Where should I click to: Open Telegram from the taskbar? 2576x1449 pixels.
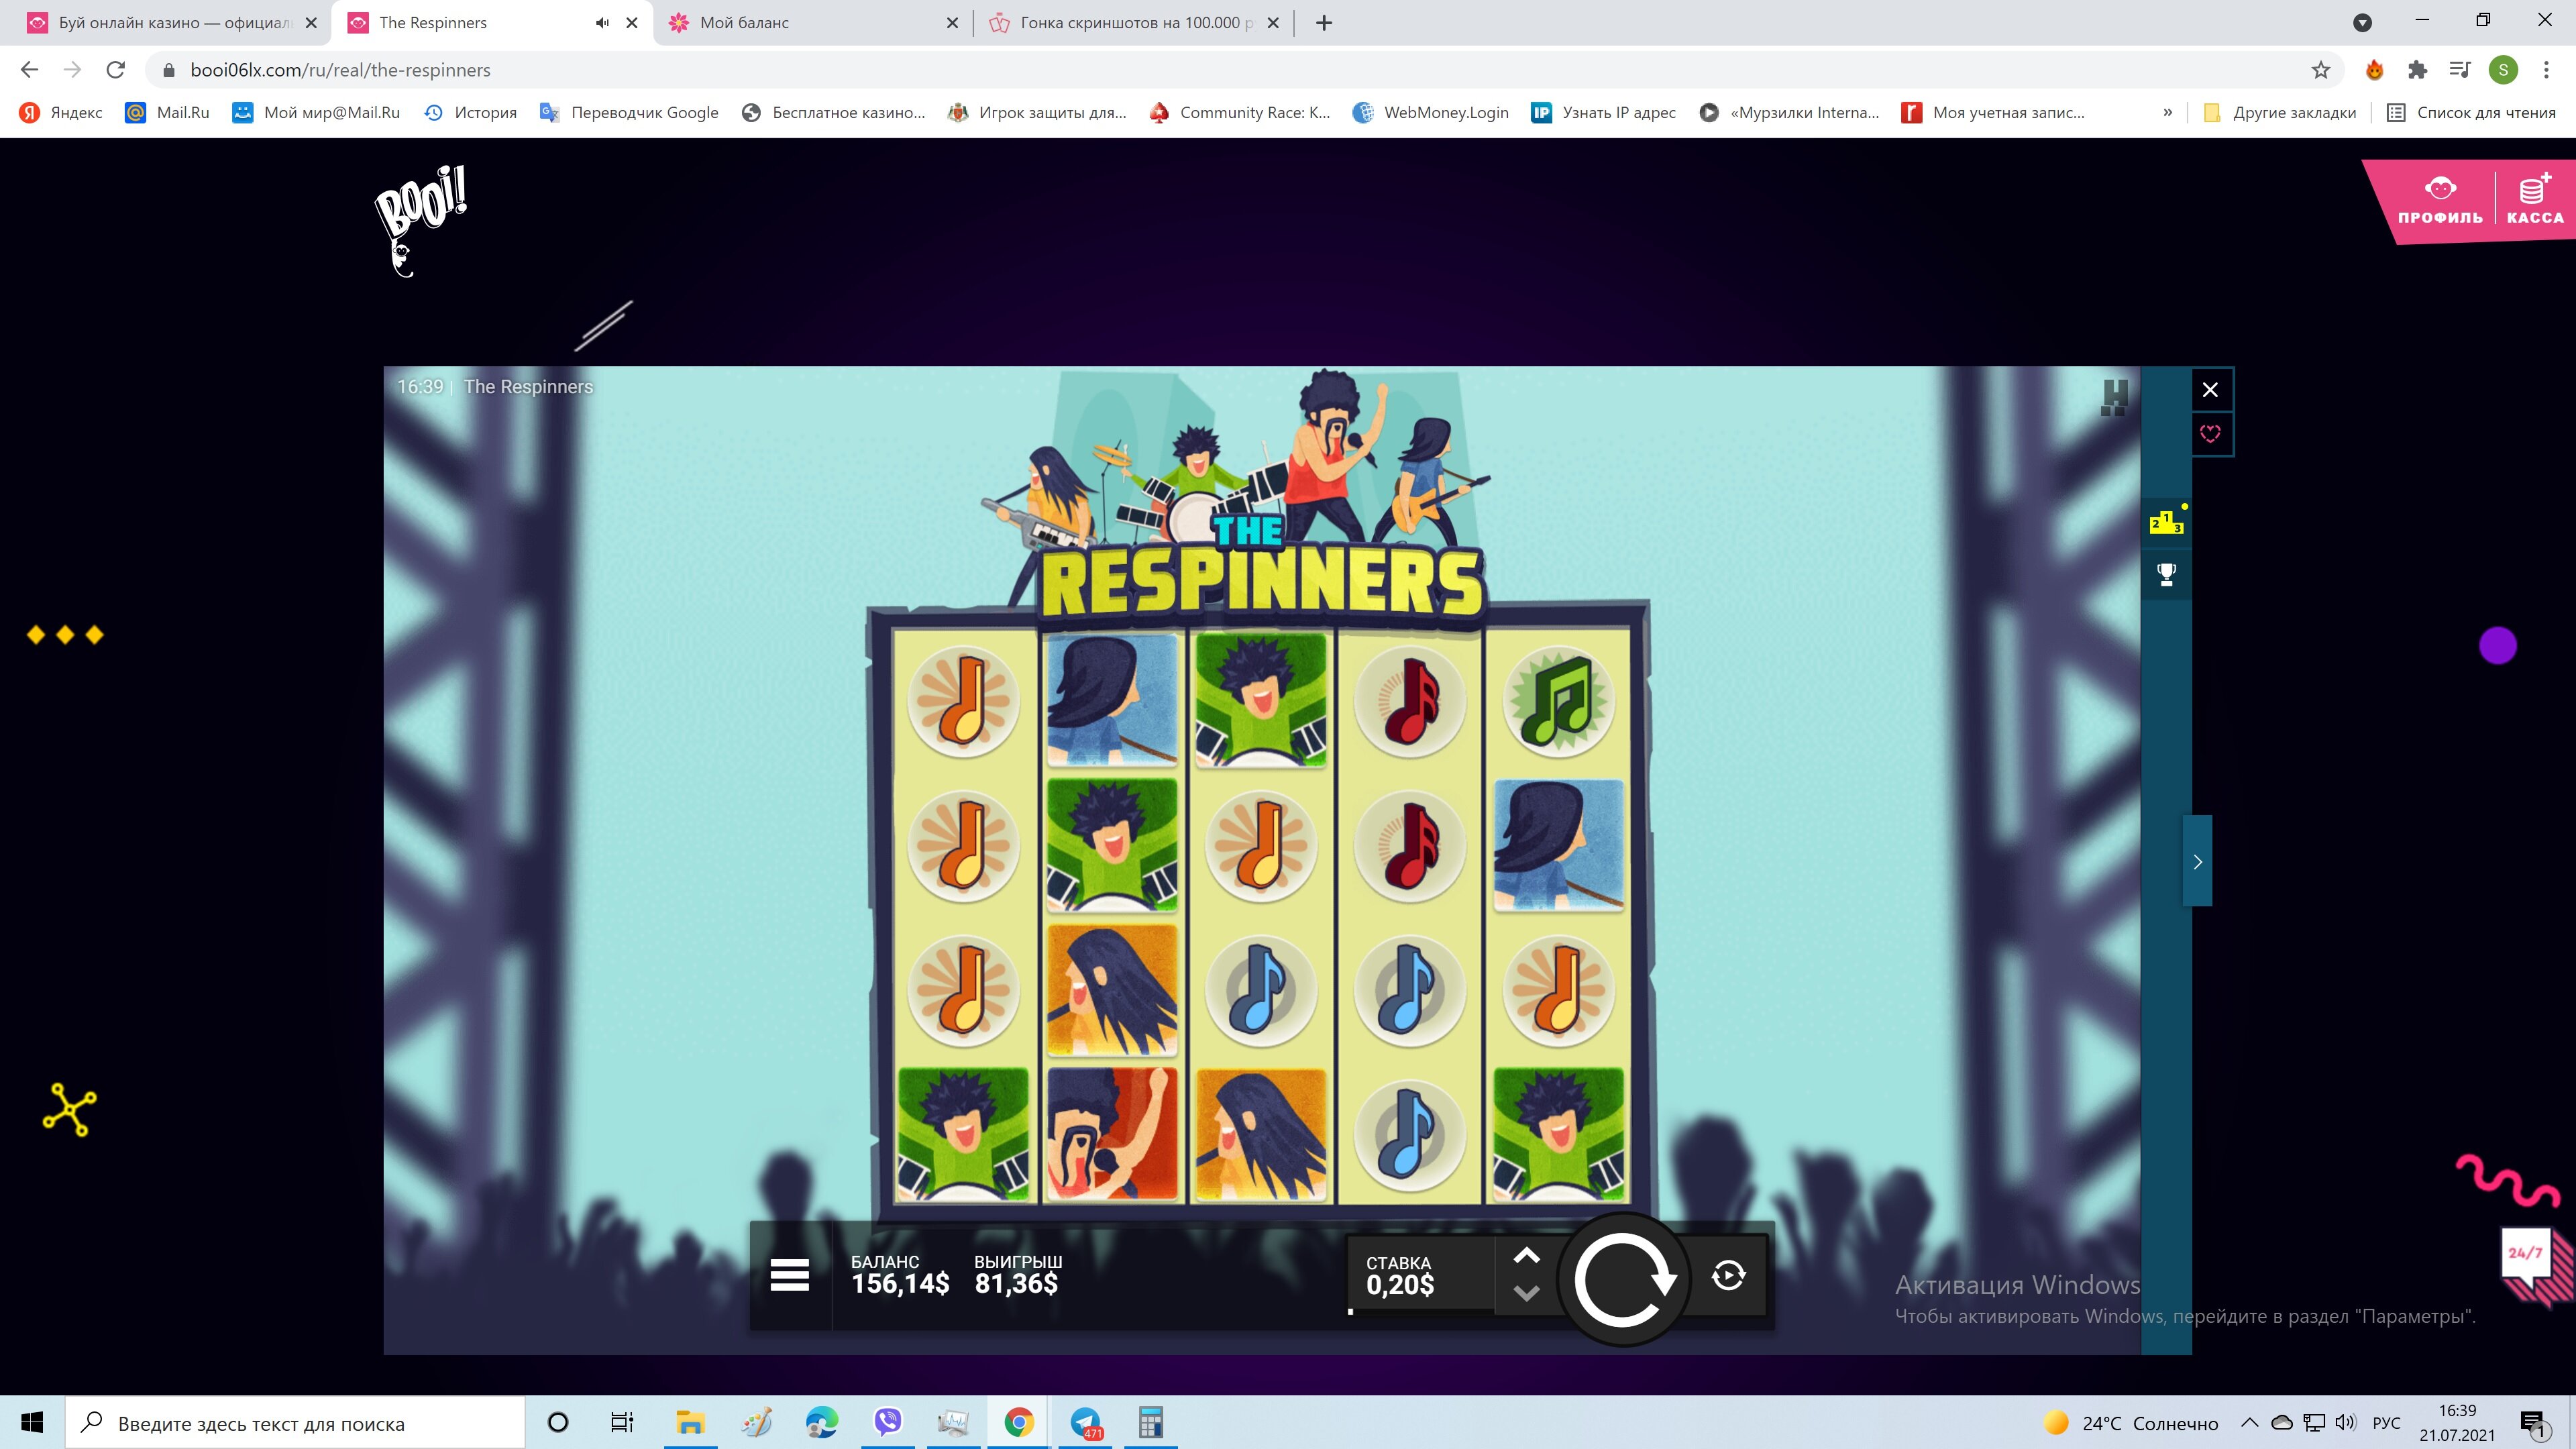tap(1086, 1422)
